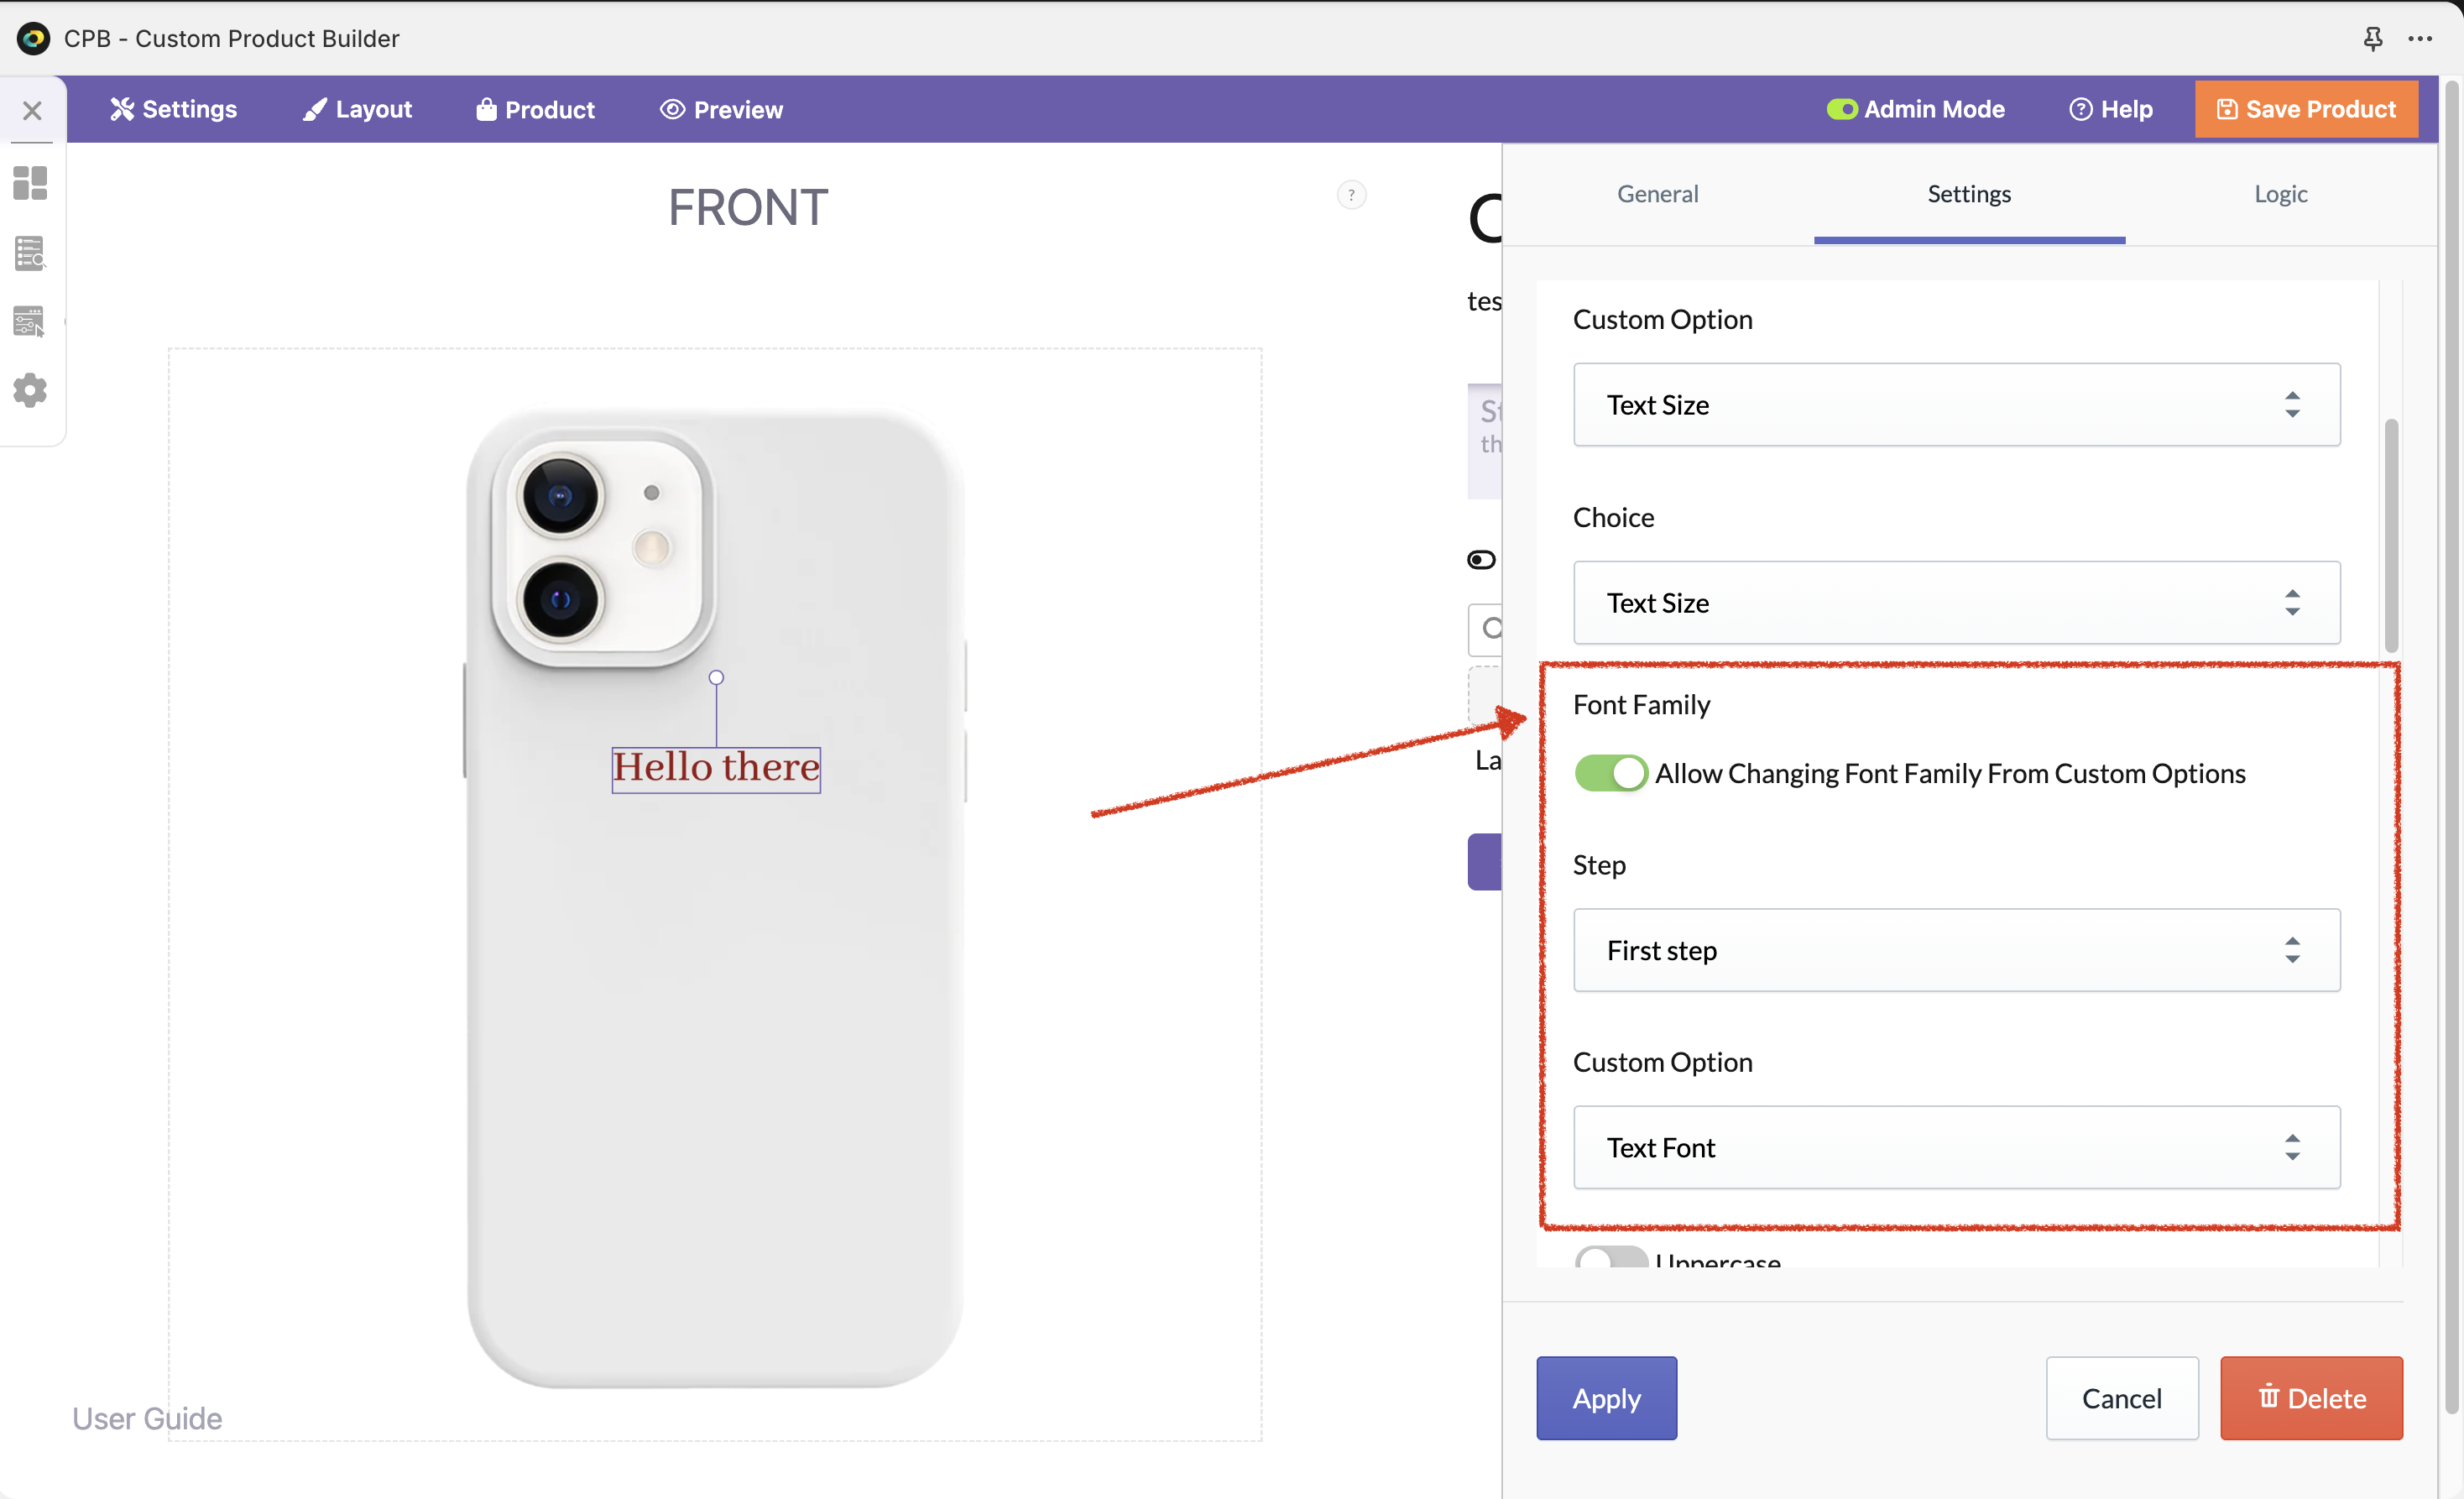
Task: Click the Apply button
Action: click(1606, 1398)
